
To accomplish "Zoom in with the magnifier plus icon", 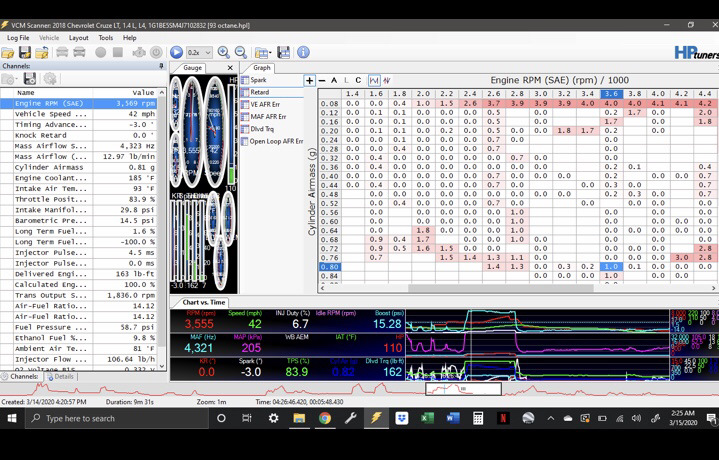I will point(224,53).
